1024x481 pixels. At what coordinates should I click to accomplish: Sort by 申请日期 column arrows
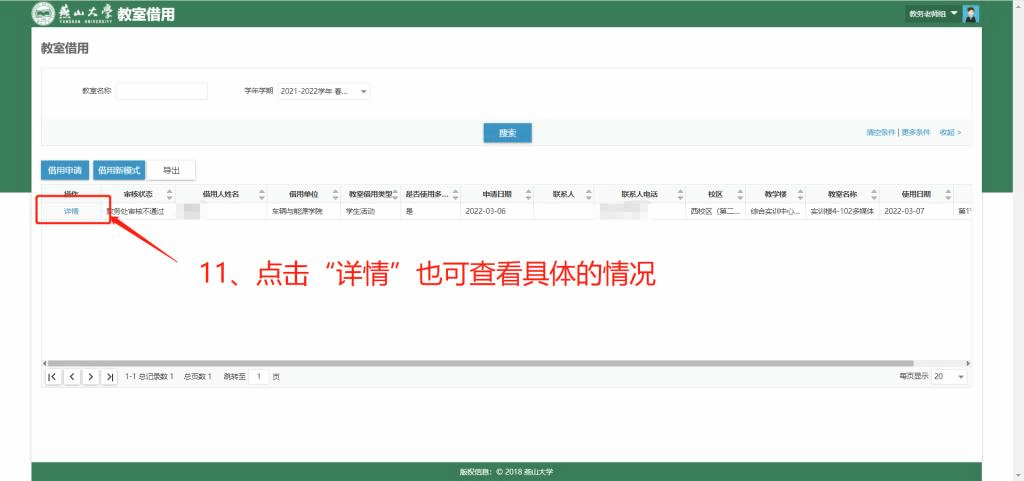(526, 194)
